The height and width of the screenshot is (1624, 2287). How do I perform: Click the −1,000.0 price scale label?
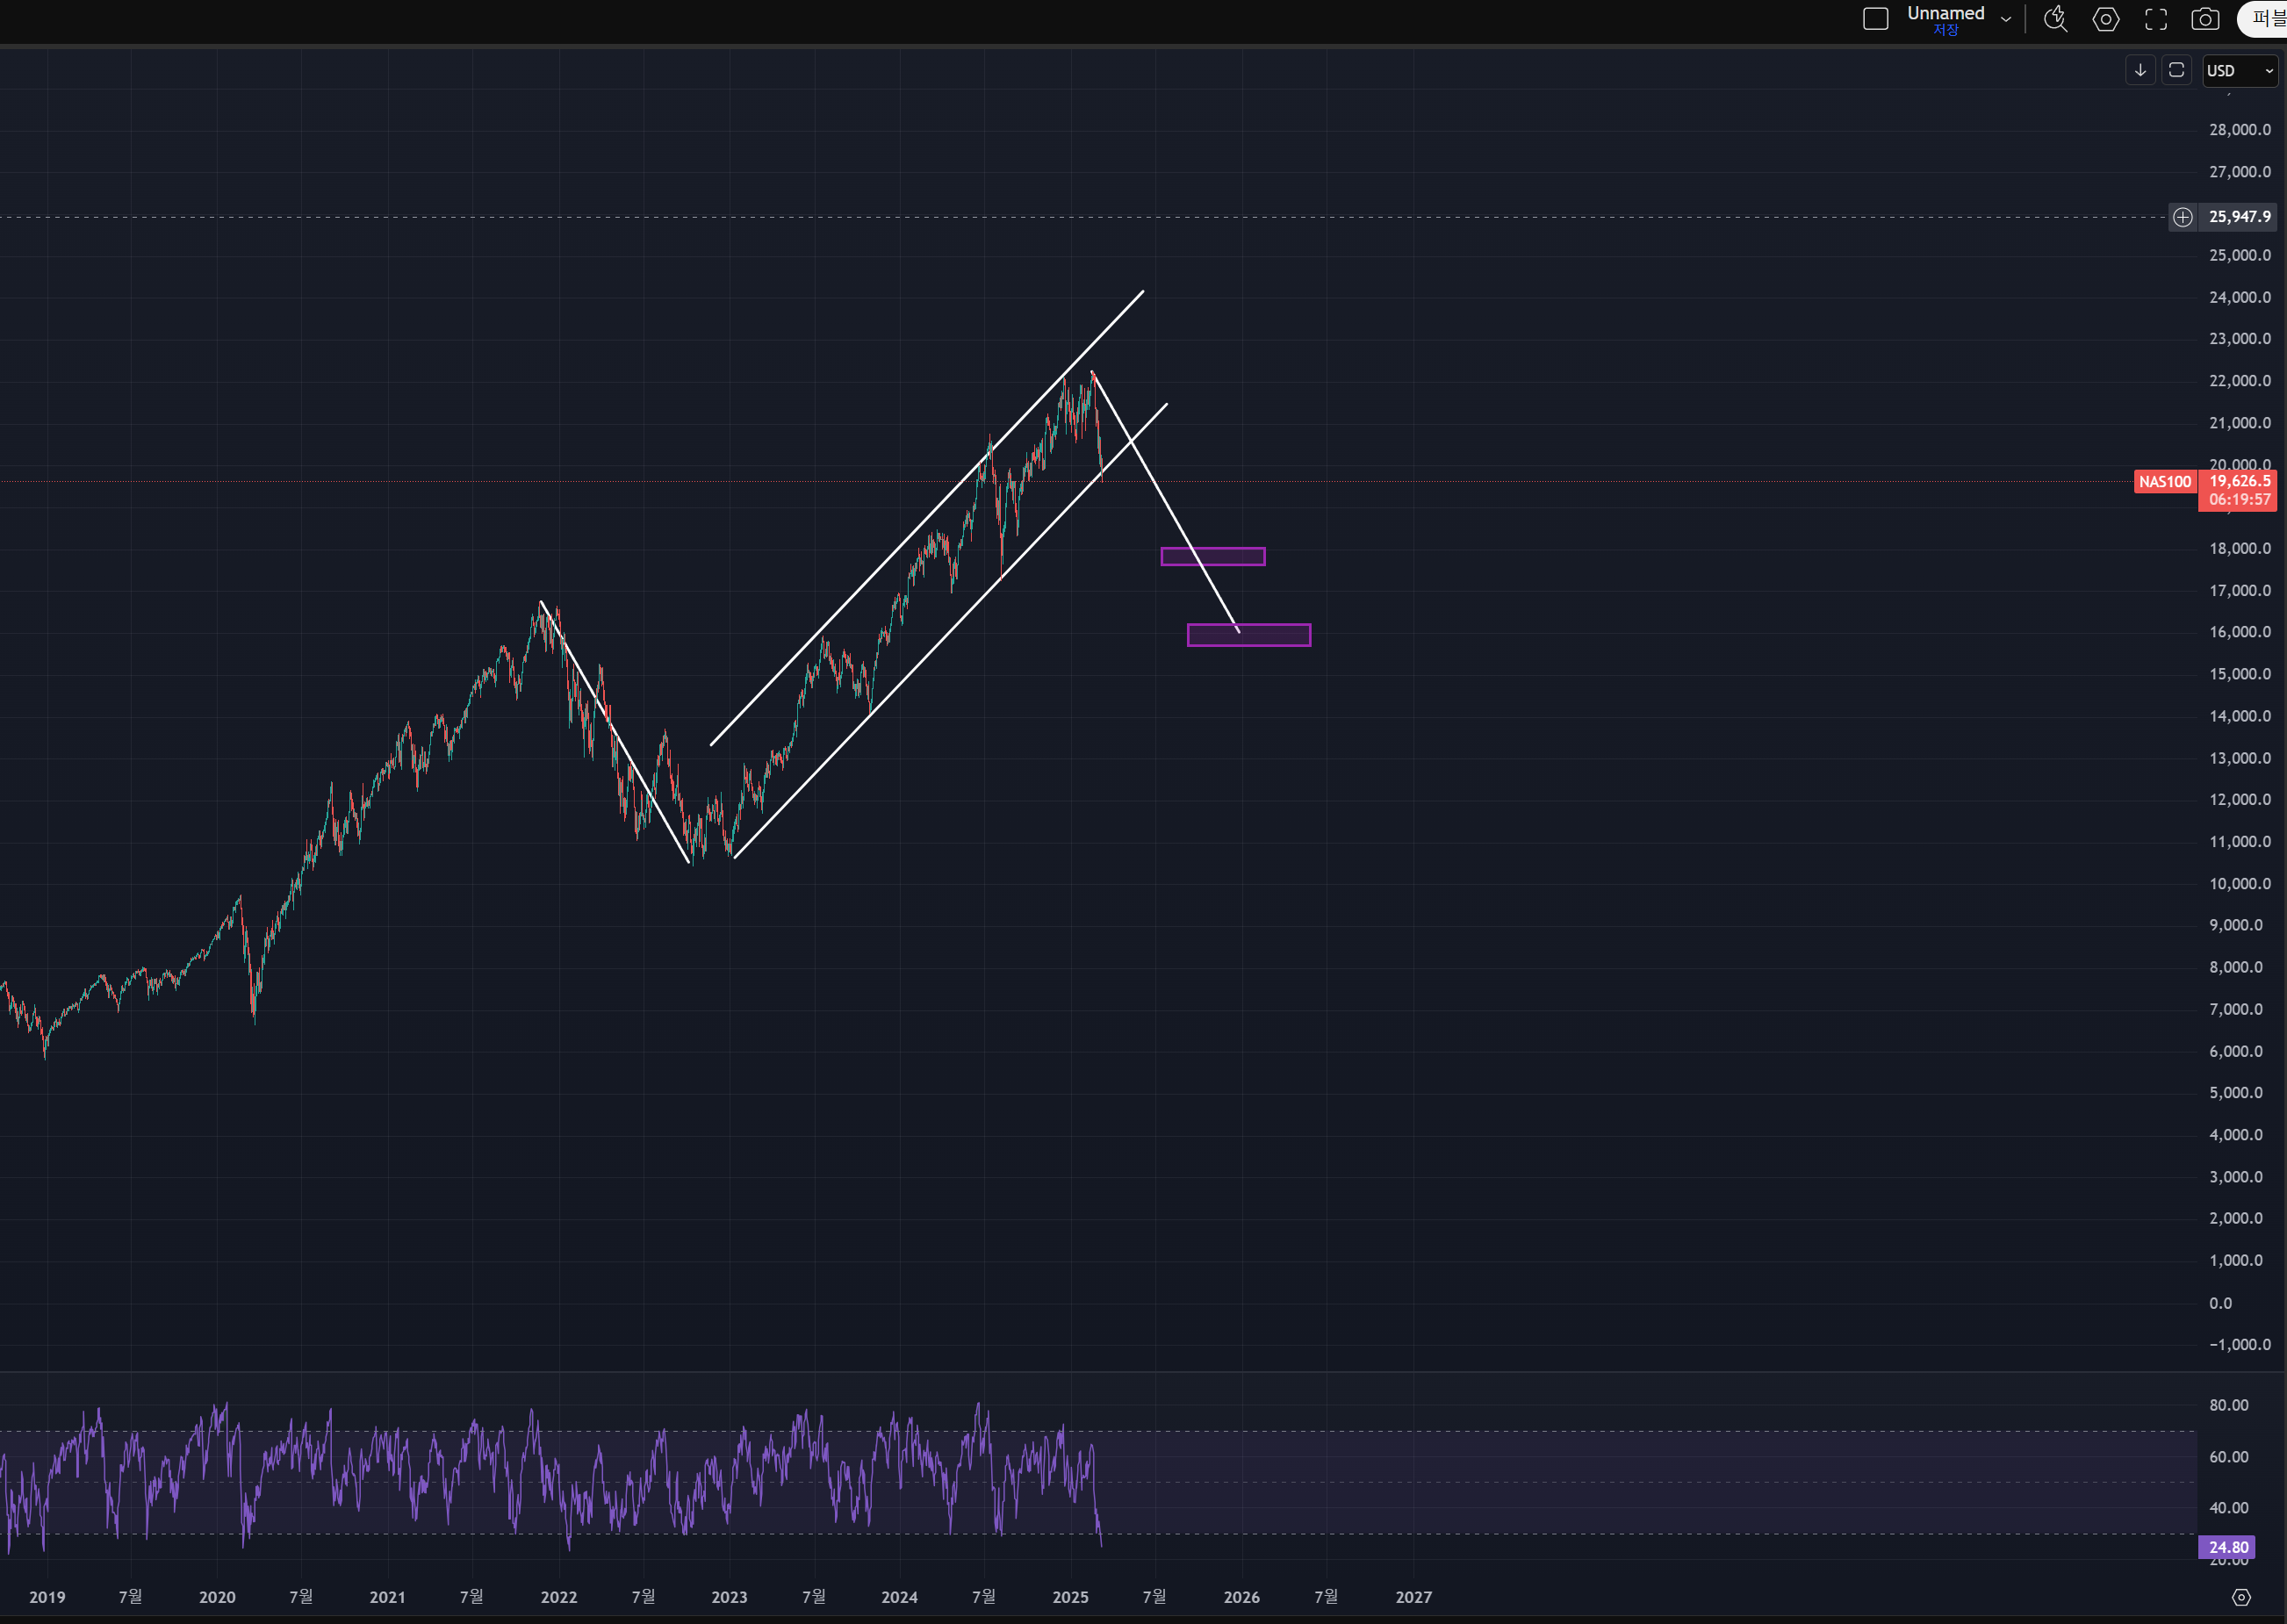[2239, 1345]
